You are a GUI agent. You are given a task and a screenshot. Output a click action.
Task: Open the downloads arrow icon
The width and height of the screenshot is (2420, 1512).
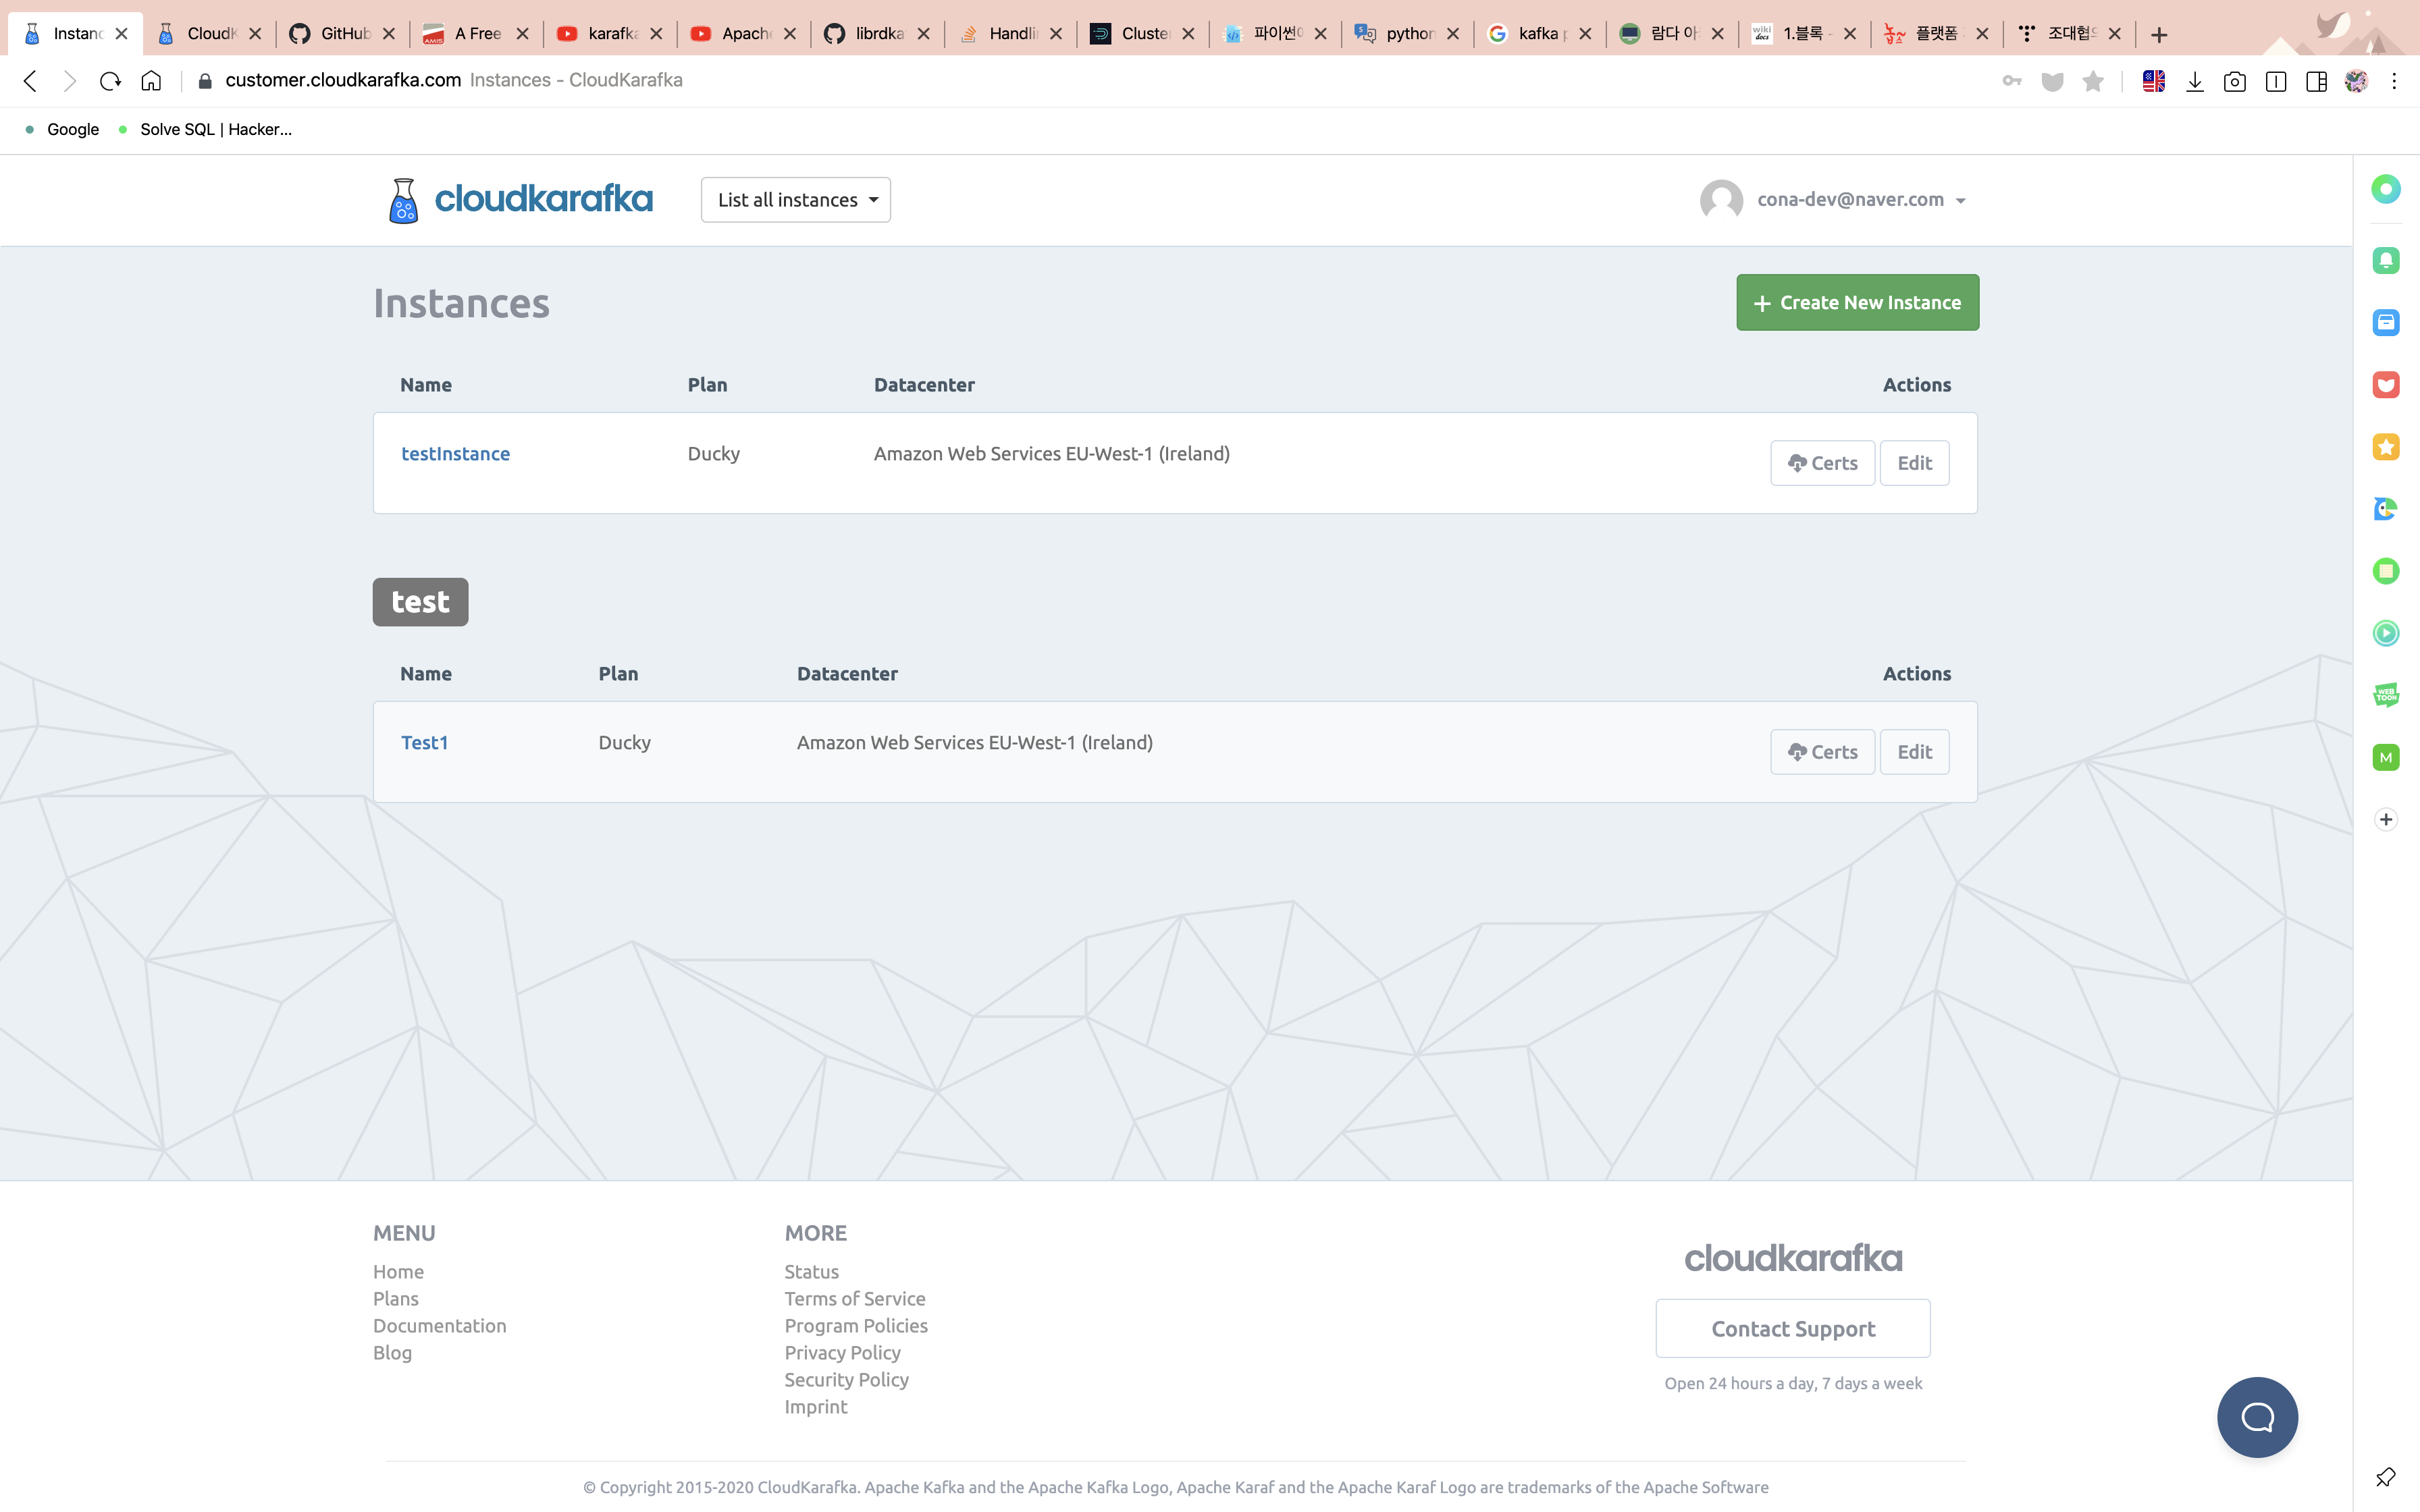[2195, 82]
